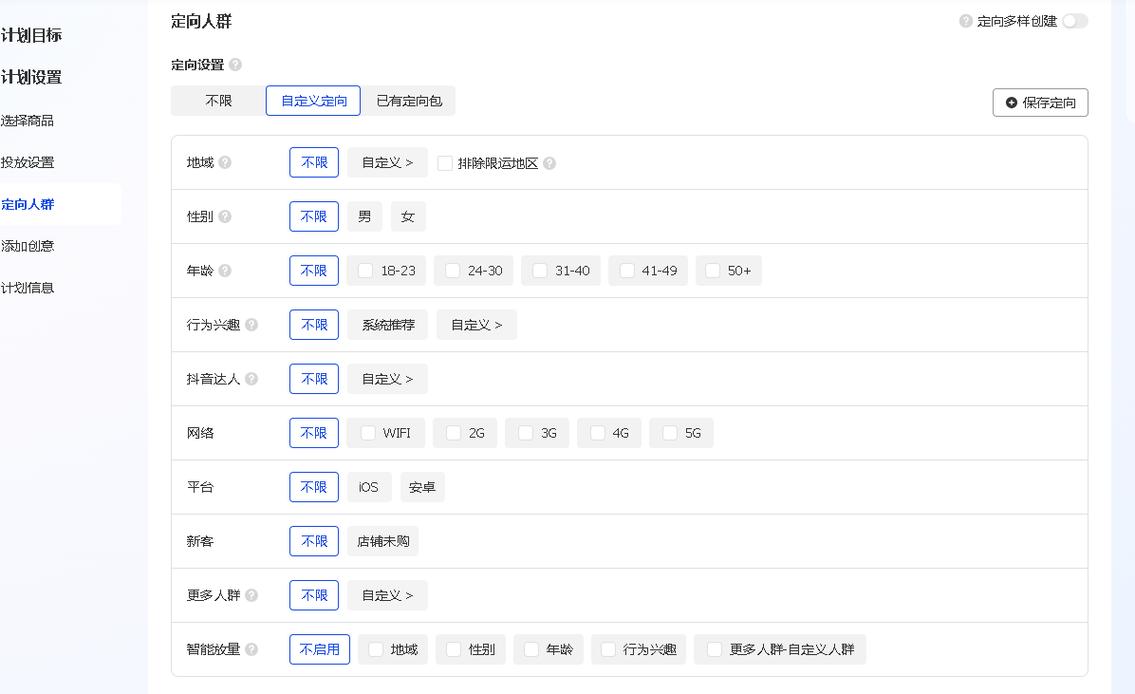
Task: Select 女 gender option
Action: (x=408, y=216)
